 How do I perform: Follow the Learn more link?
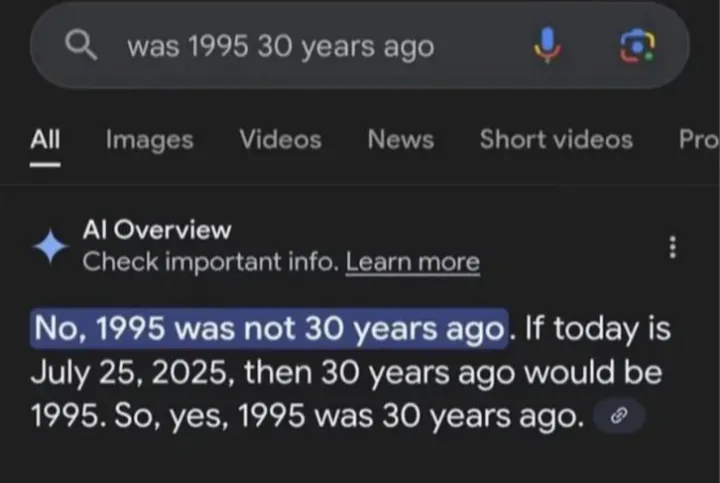pyautogui.click(x=413, y=262)
